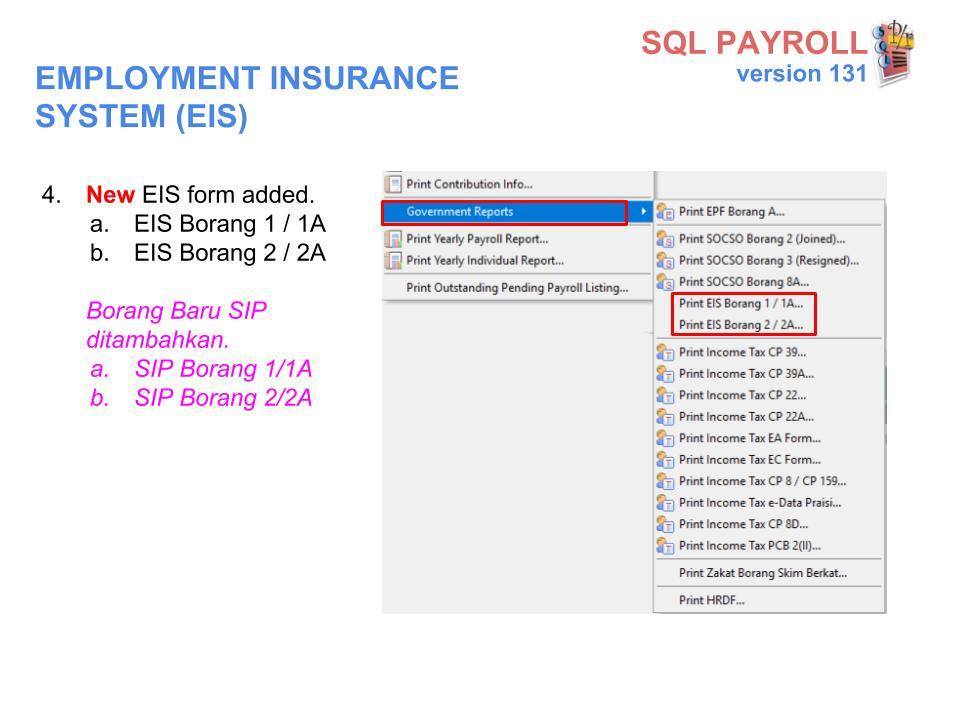Click the SOCSO Borang 8A icon
The height and width of the screenshot is (720, 960).
(666, 282)
